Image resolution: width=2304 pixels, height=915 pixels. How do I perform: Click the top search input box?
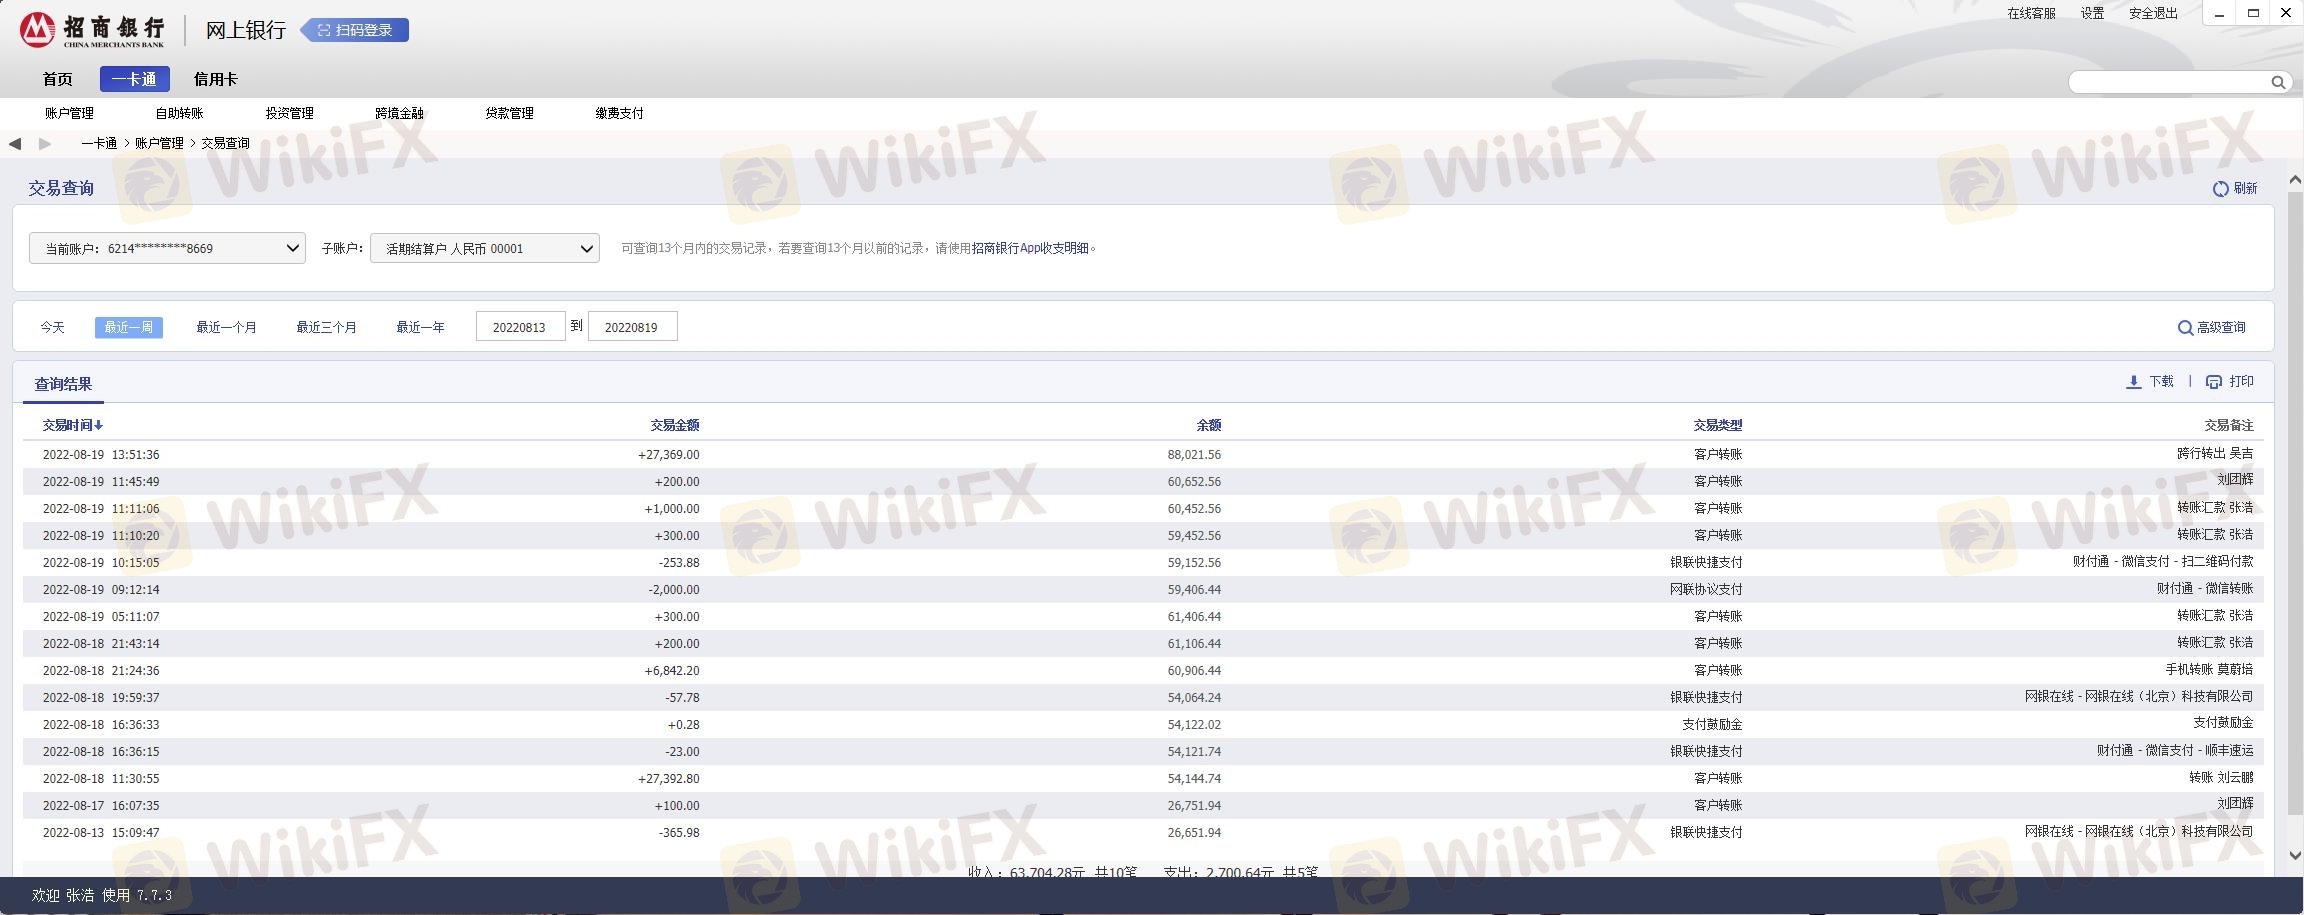(x=2168, y=82)
